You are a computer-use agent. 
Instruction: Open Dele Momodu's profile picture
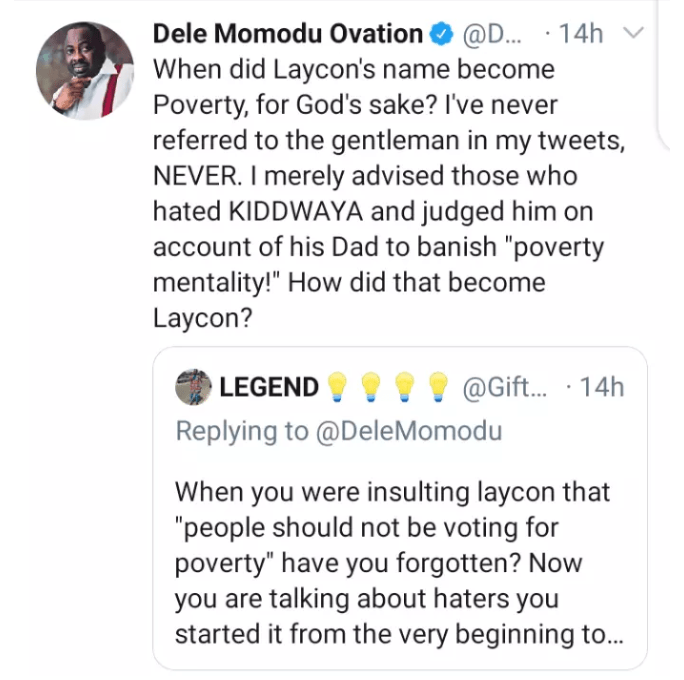[x=84, y=70]
